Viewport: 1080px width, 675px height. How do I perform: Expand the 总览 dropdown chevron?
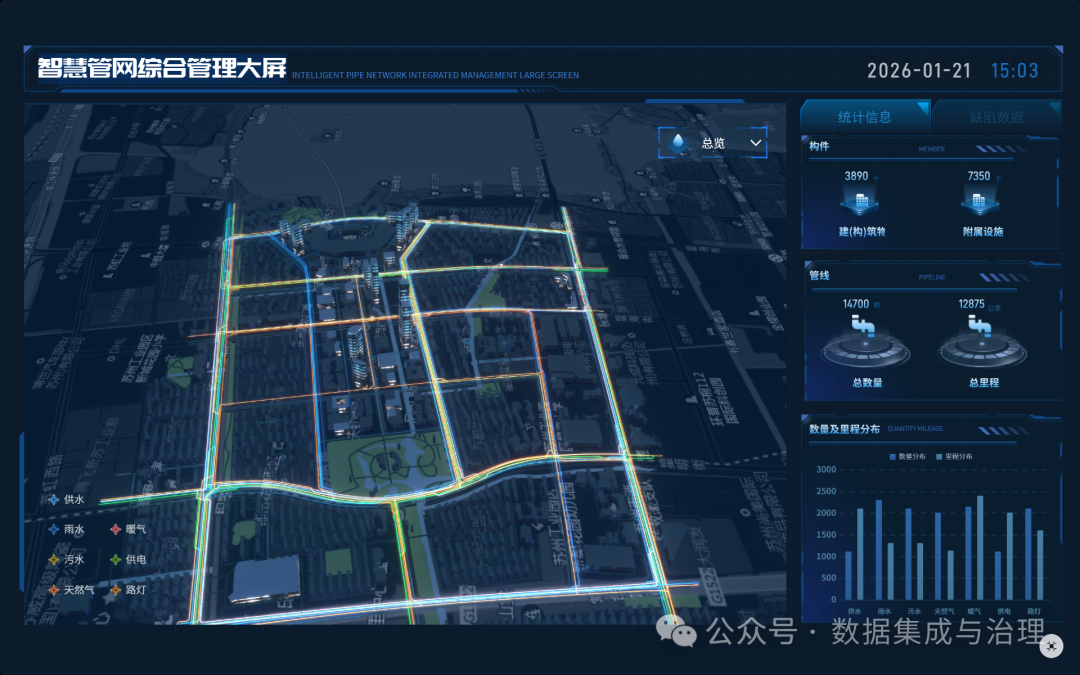[x=756, y=143]
